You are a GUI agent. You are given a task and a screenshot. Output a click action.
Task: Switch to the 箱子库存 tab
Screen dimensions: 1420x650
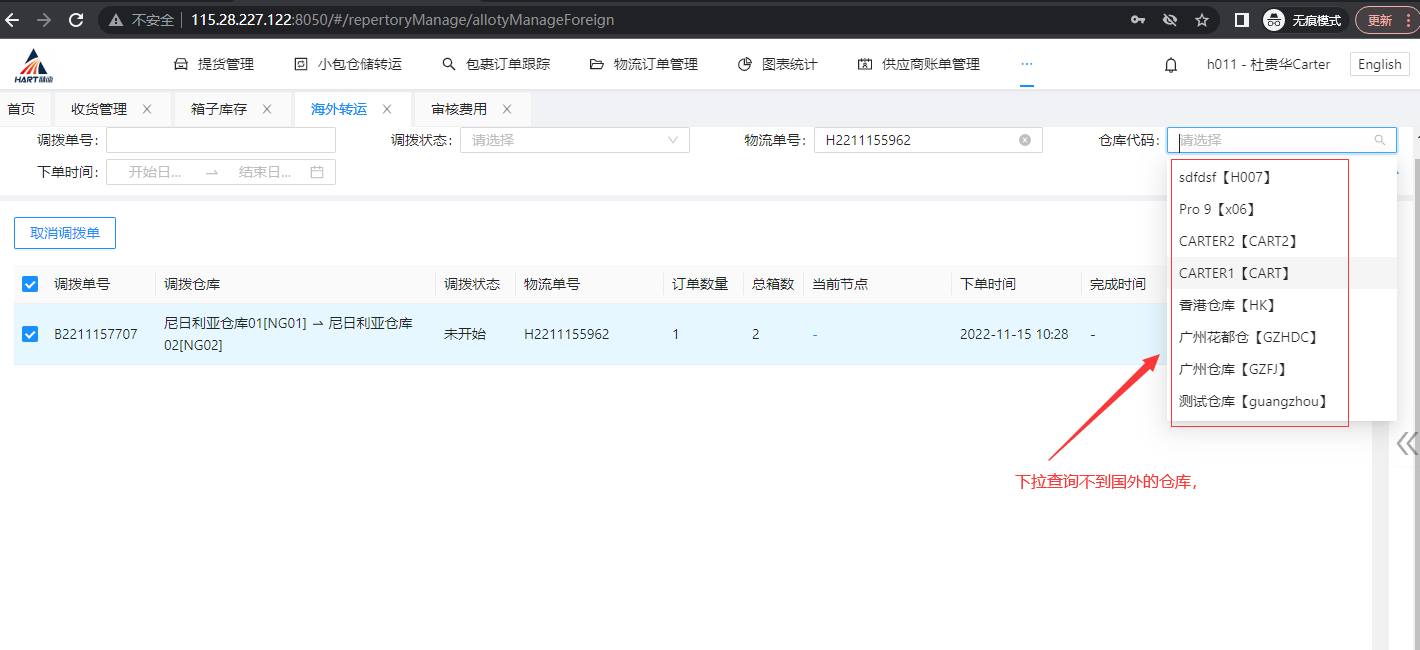coord(219,109)
